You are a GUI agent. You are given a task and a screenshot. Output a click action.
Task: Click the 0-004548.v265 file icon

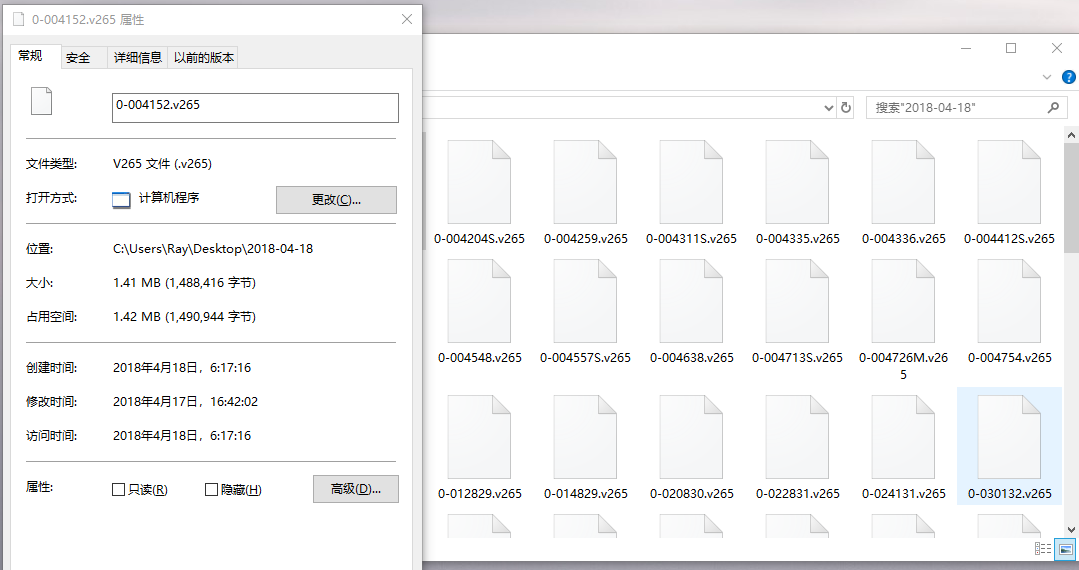click(479, 302)
